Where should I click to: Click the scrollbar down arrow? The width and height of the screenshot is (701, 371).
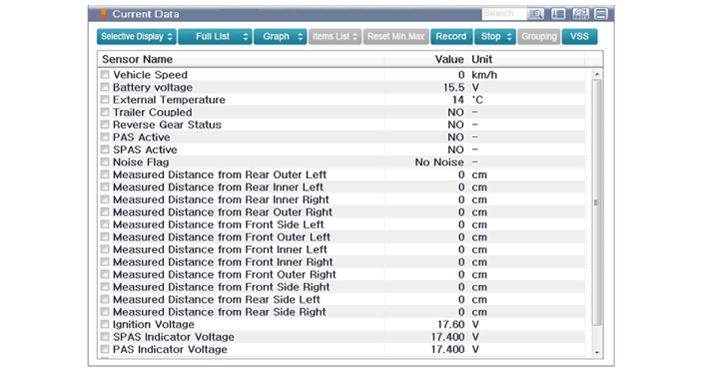597,353
